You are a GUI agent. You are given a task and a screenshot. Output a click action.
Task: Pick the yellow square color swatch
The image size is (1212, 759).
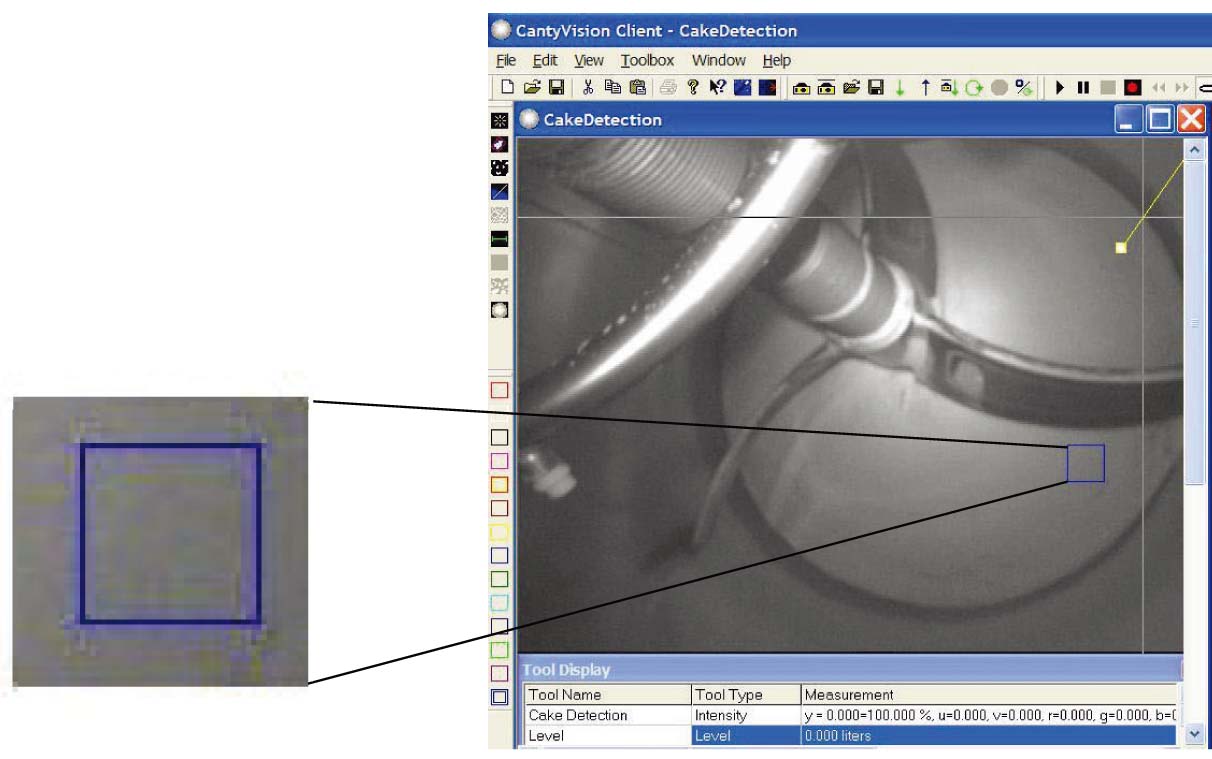tap(500, 532)
